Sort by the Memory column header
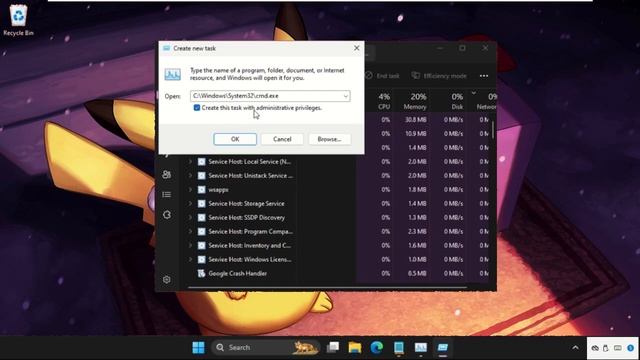640x360 pixels. [415, 101]
